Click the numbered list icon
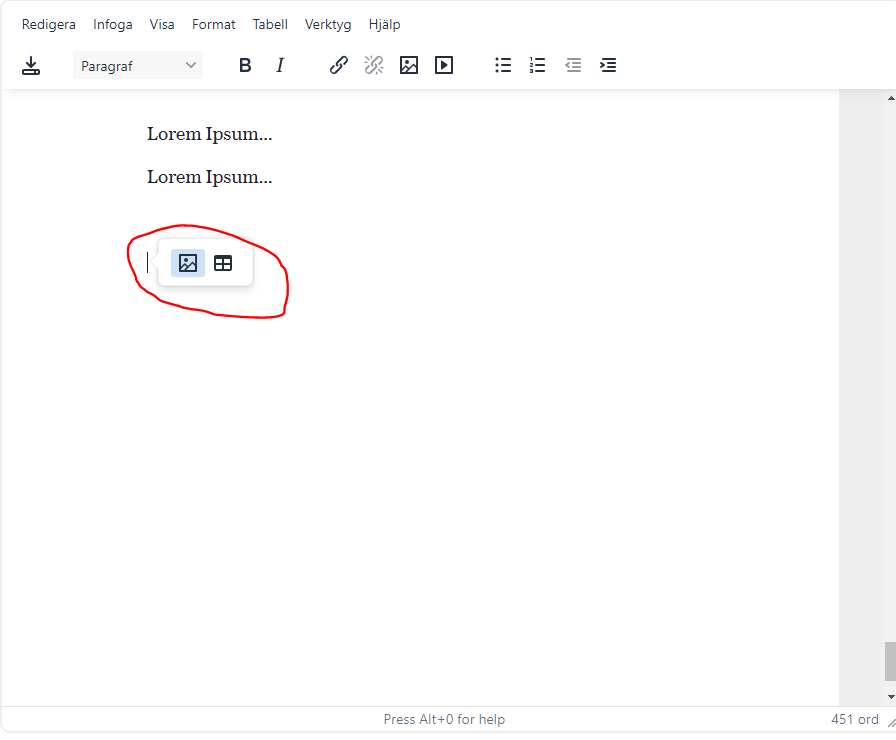Viewport: 896px width, 740px height. [538, 66]
